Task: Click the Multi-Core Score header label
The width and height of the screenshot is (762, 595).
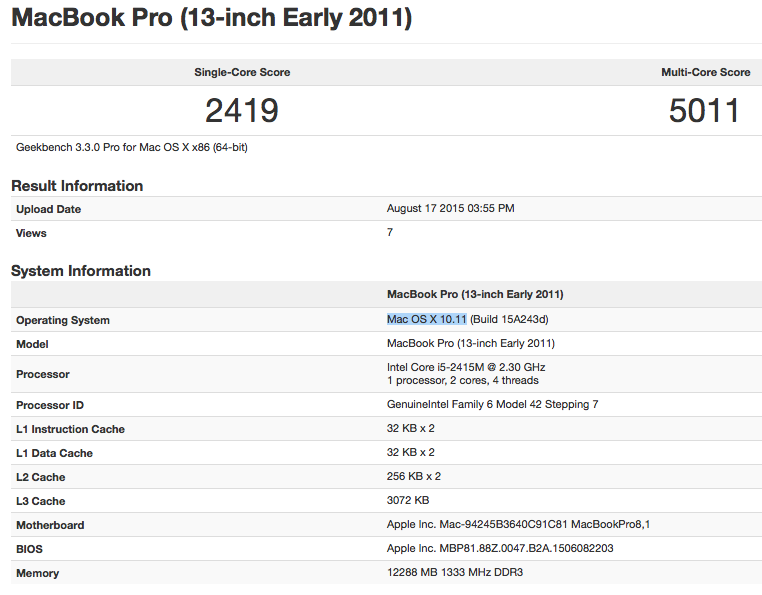Action: tap(705, 72)
